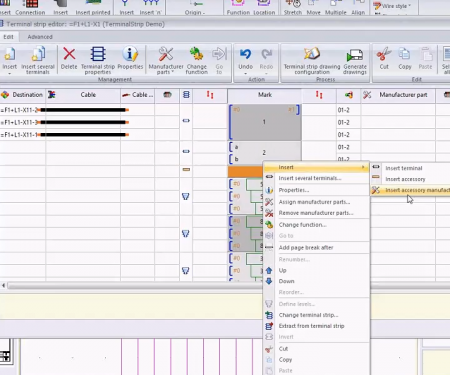Choose Properties... in the context menu
The width and height of the screenshot is (450, 375).
click(x=294, y=190)
